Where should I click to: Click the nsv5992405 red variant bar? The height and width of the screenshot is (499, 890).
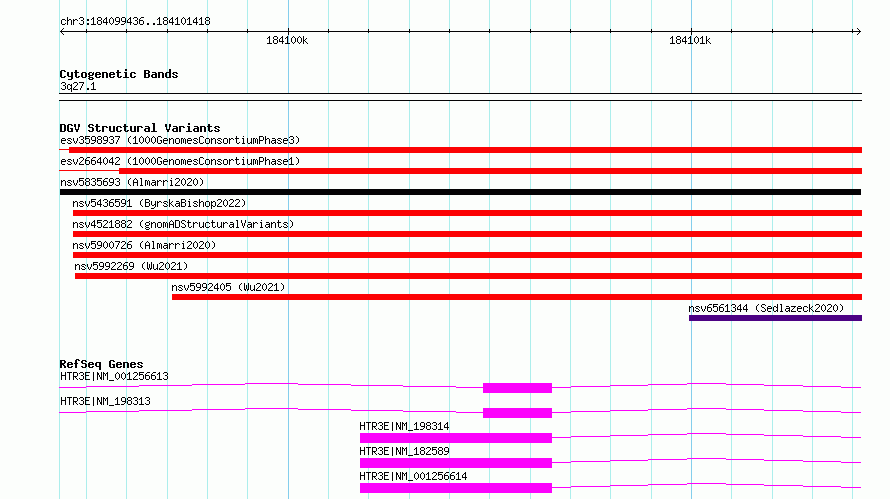click(517, 297)
